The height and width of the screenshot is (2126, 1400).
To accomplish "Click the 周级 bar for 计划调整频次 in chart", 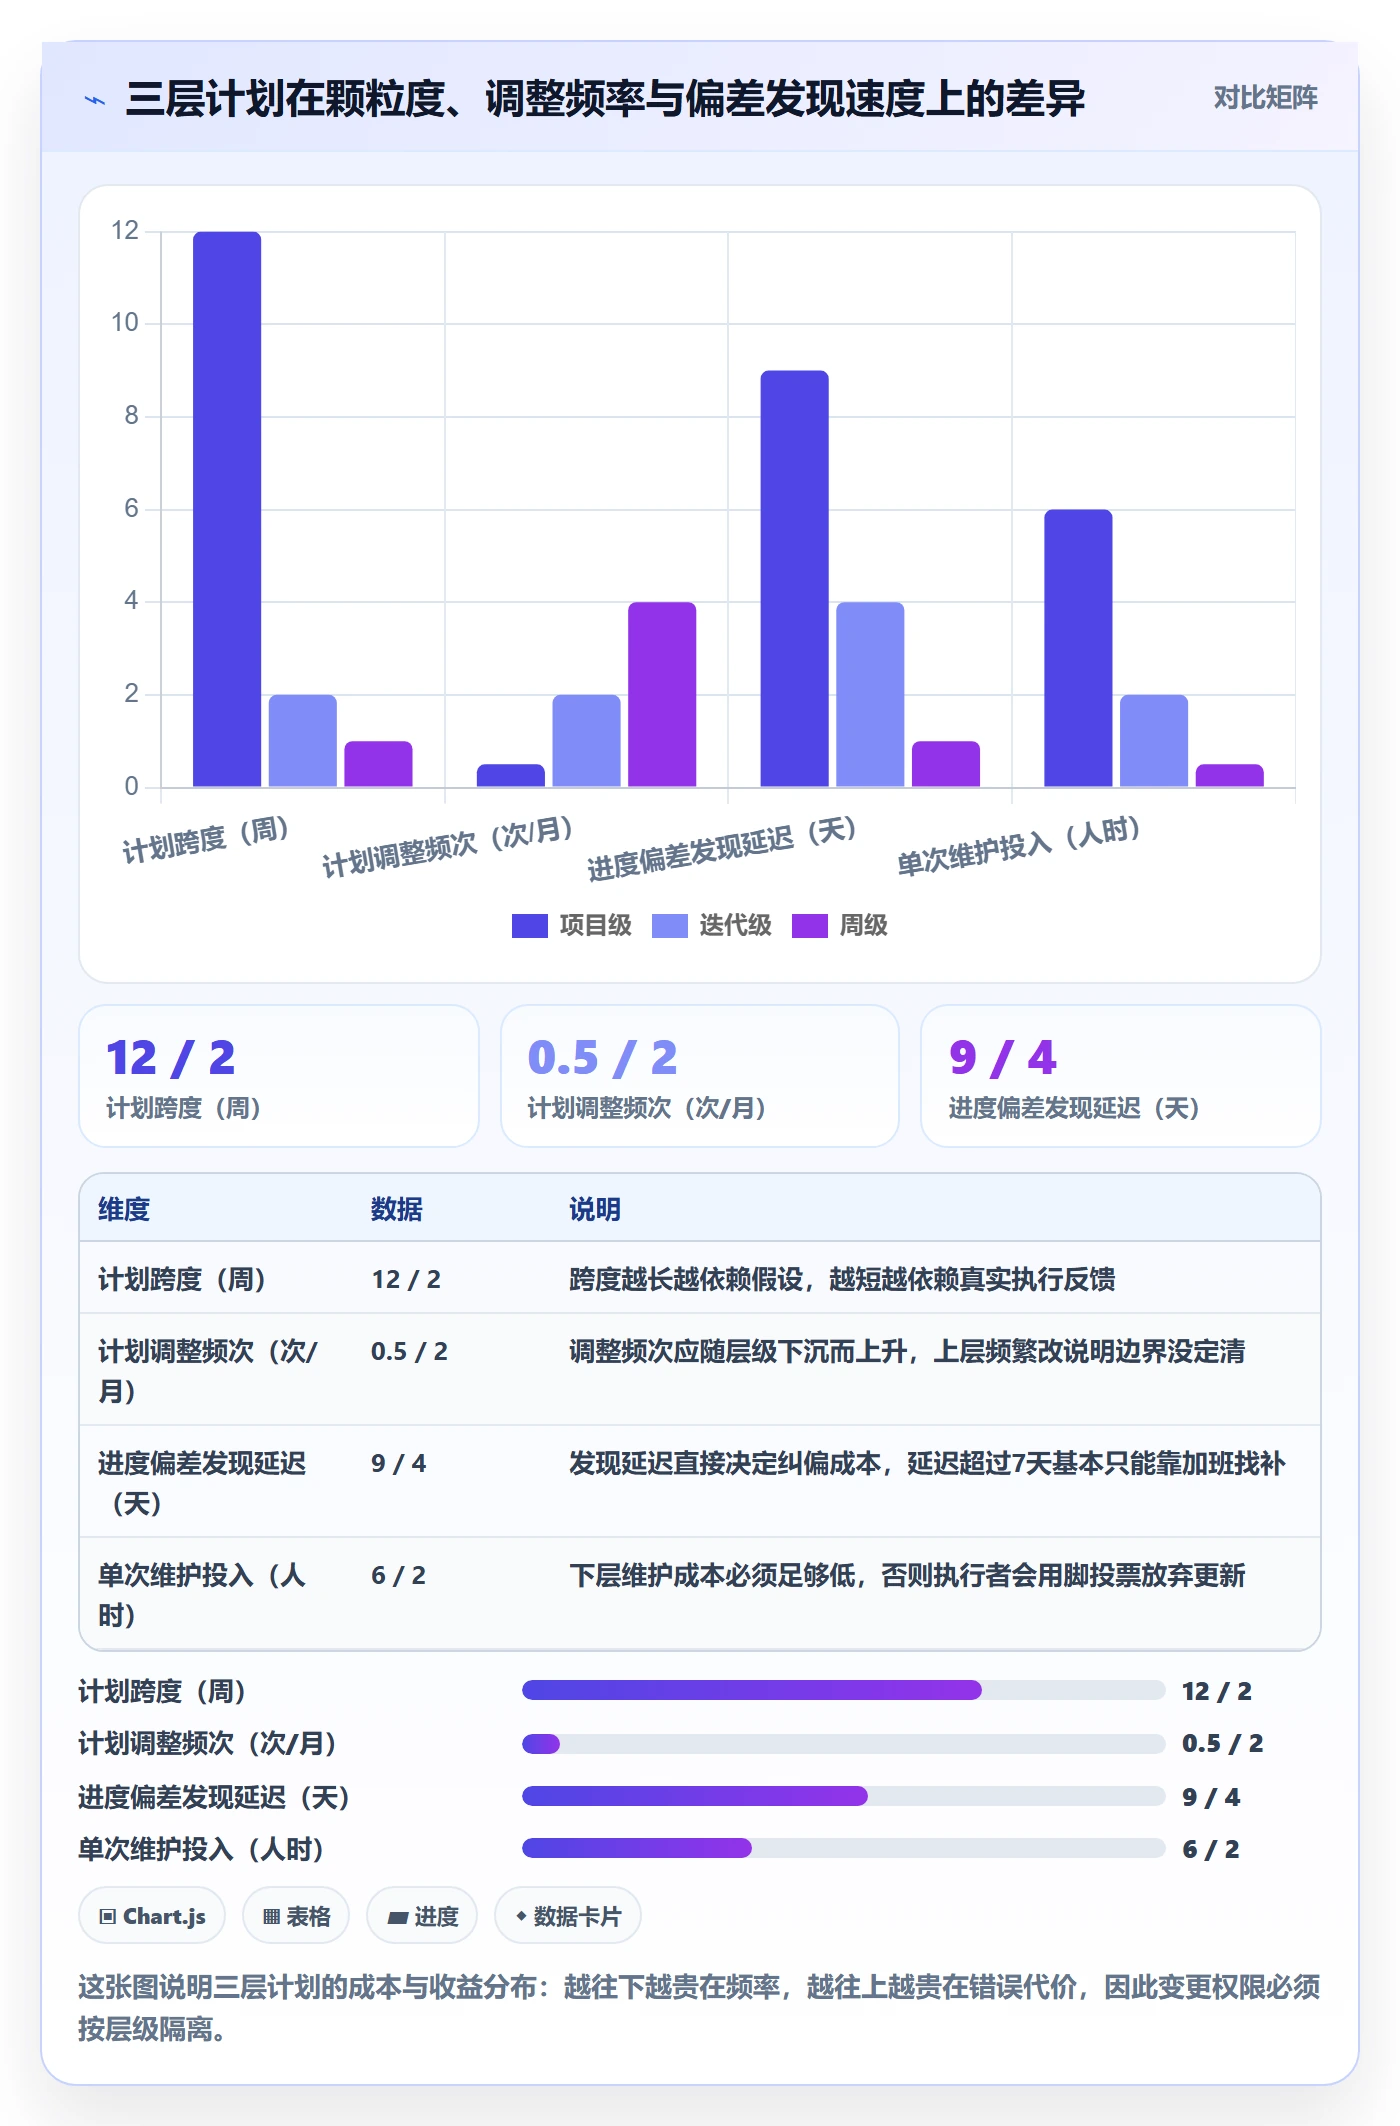I will (662, 694).
